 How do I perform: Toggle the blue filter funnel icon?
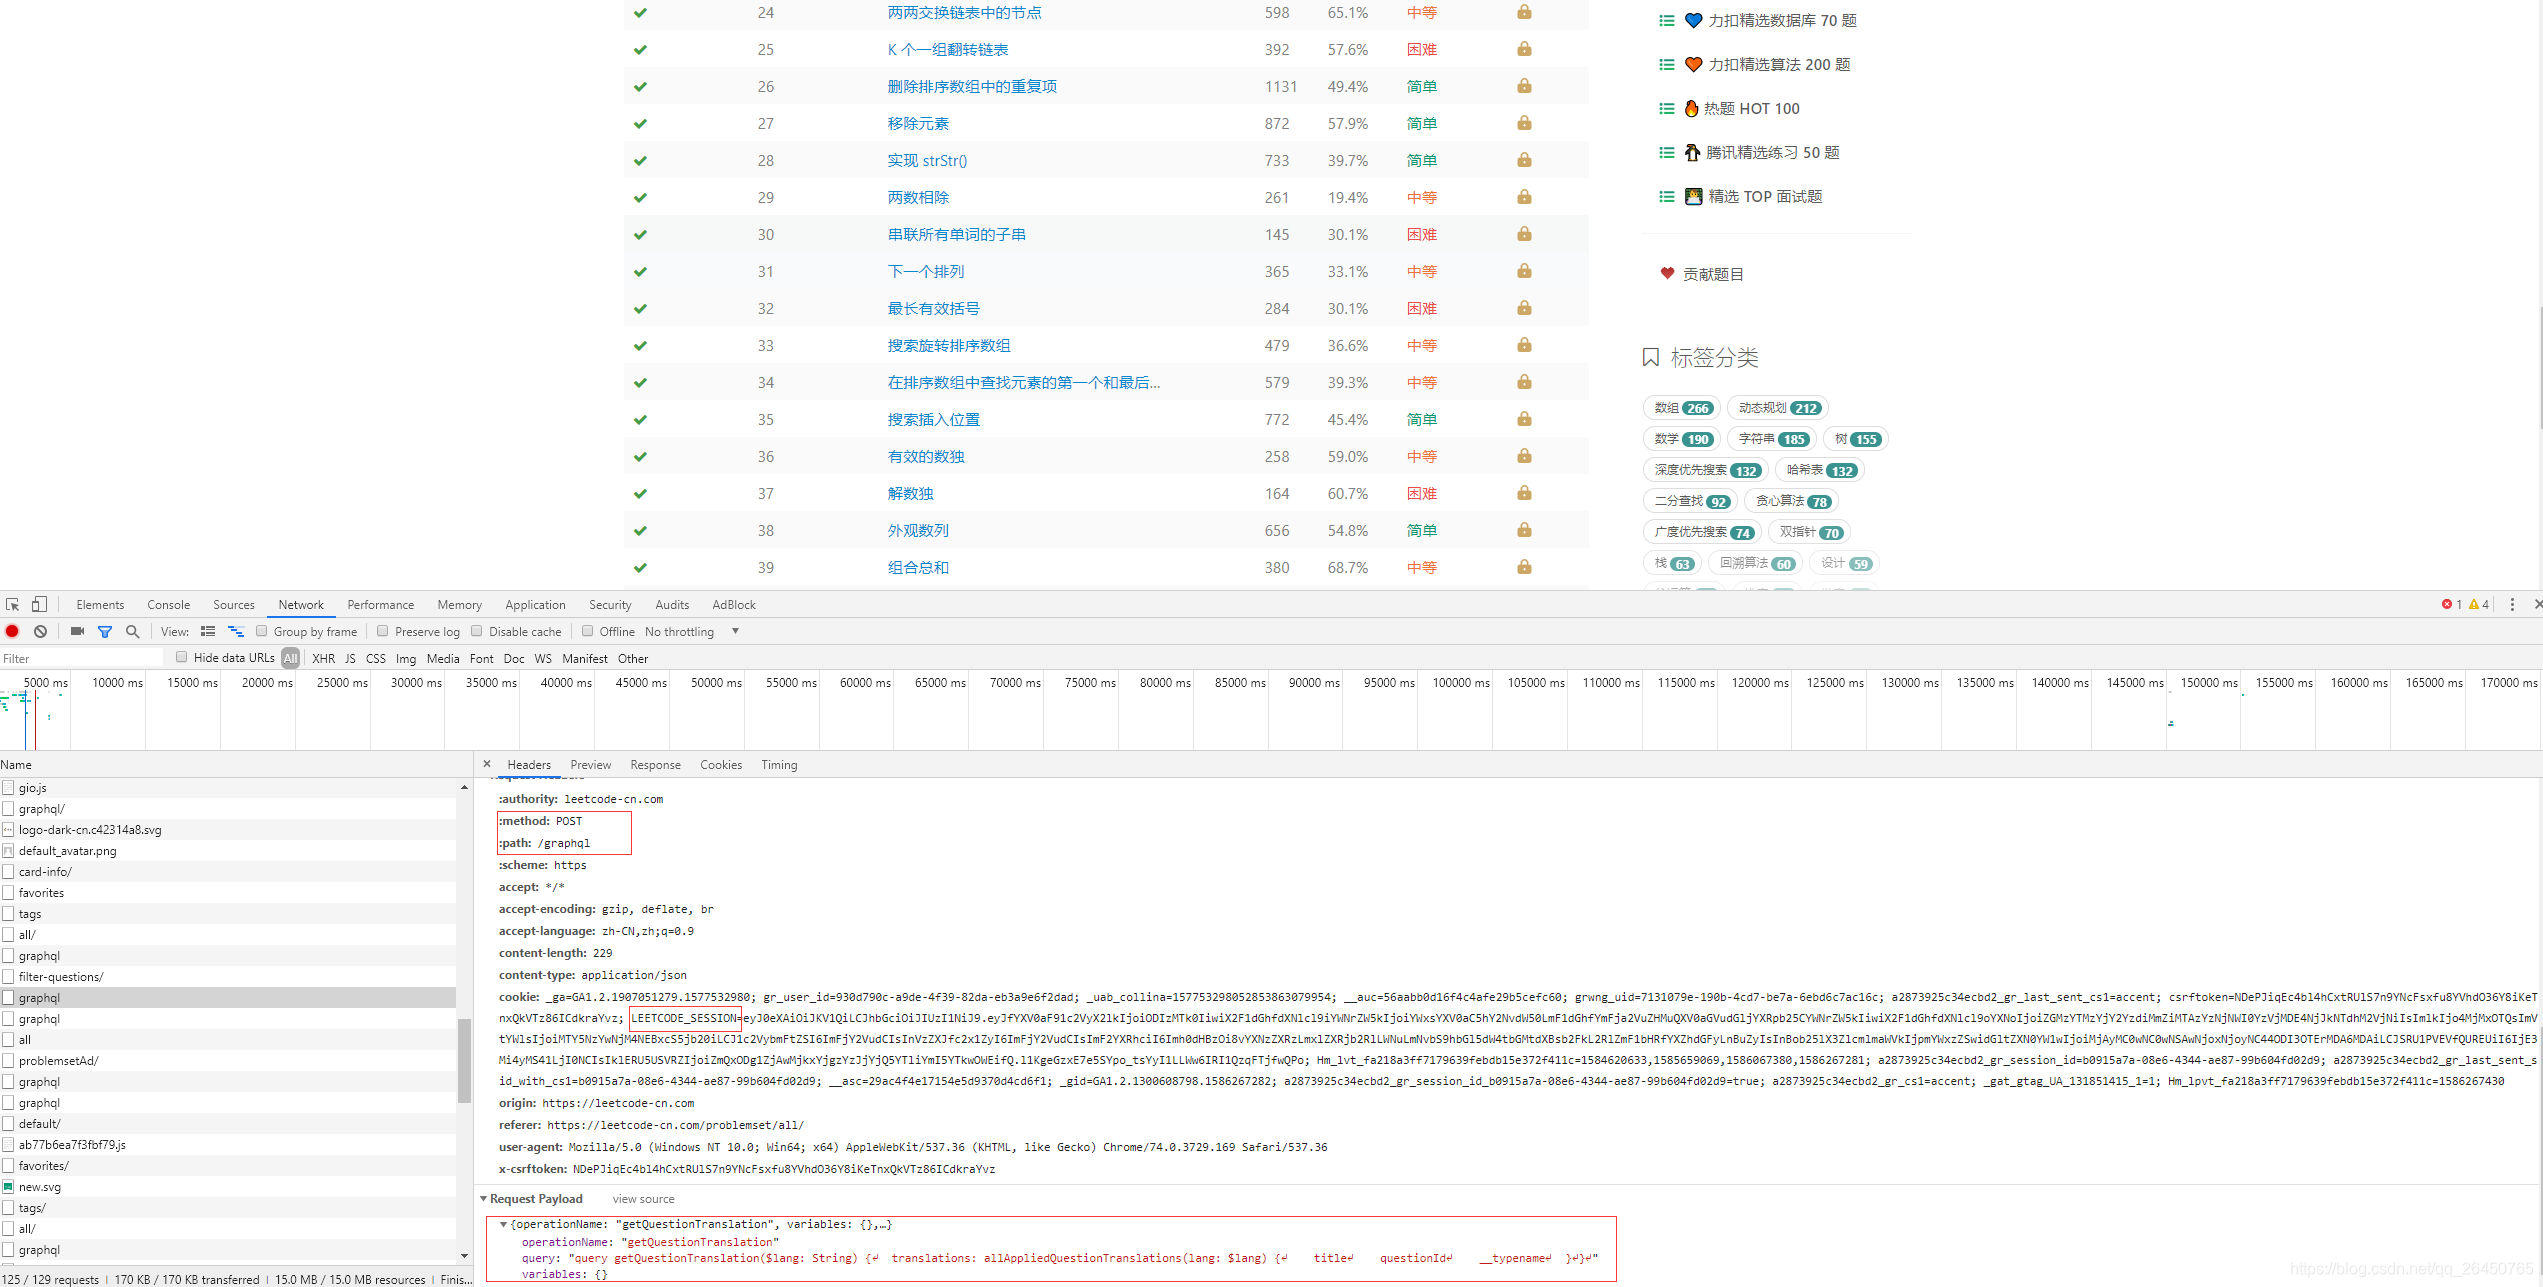(105, 631)
